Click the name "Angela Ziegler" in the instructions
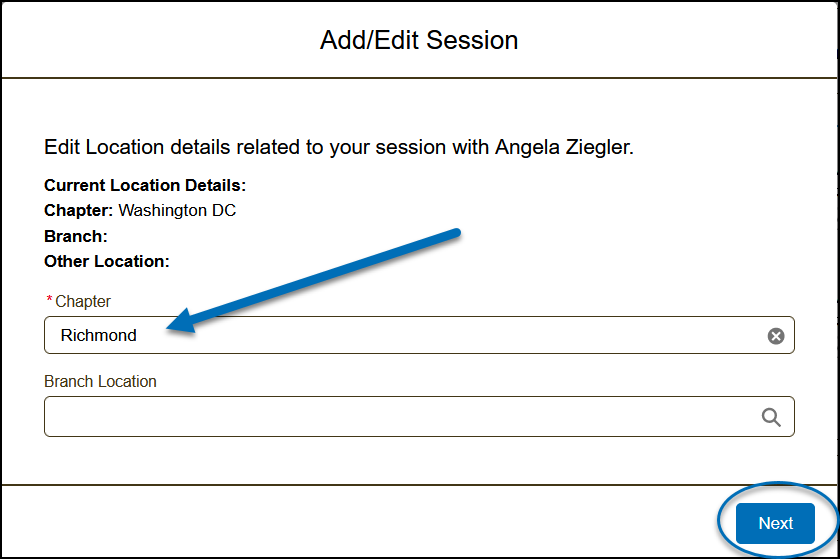This screenshot has height=559, width=840. [x=562, y=148]
